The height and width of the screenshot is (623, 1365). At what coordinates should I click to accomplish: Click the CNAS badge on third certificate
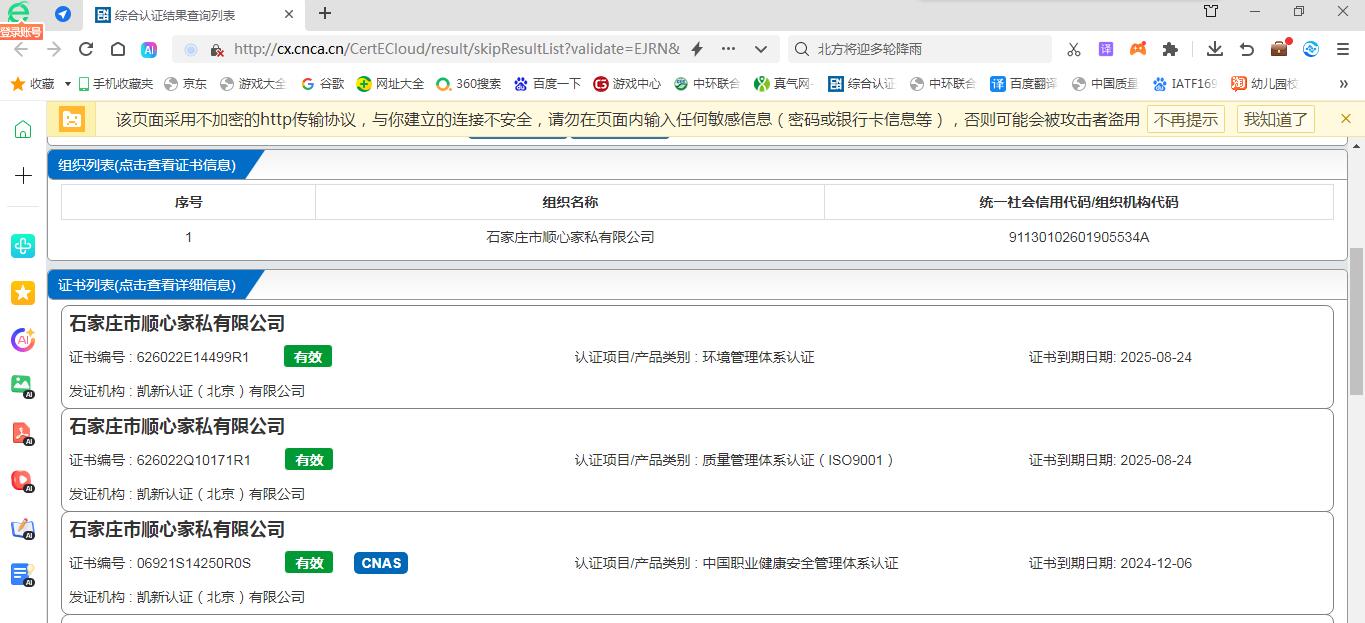tap(381, 563)
